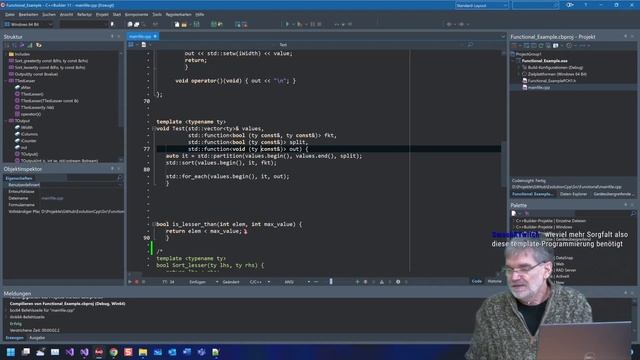
Task: Switch to the Erzeugen tab in Meldungen
Action: 14,338
